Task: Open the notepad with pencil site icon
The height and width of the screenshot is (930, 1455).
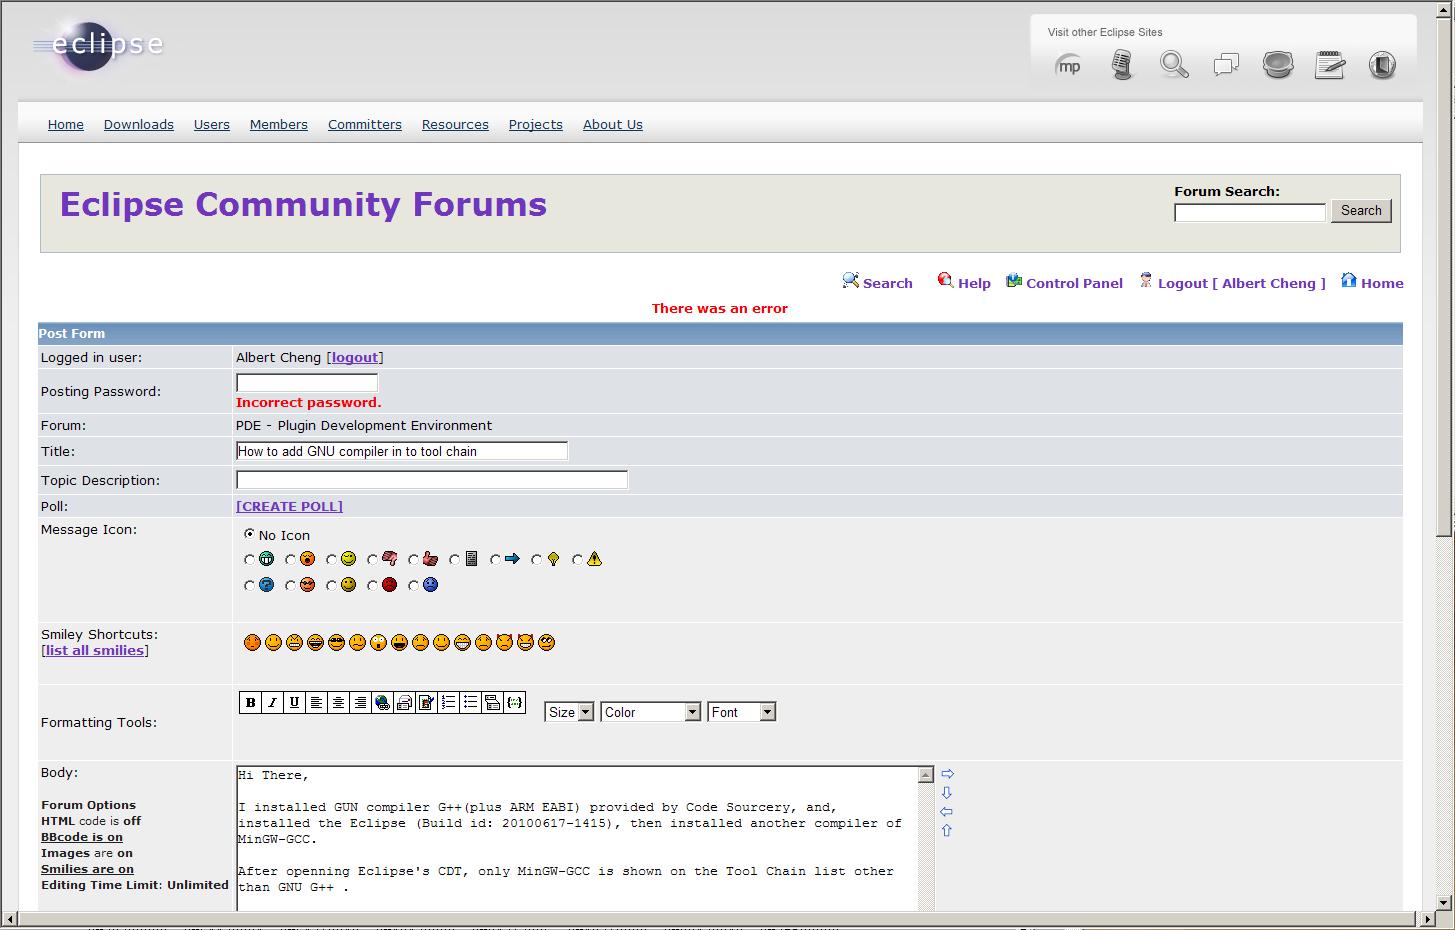Action: tap(1330, 66)
